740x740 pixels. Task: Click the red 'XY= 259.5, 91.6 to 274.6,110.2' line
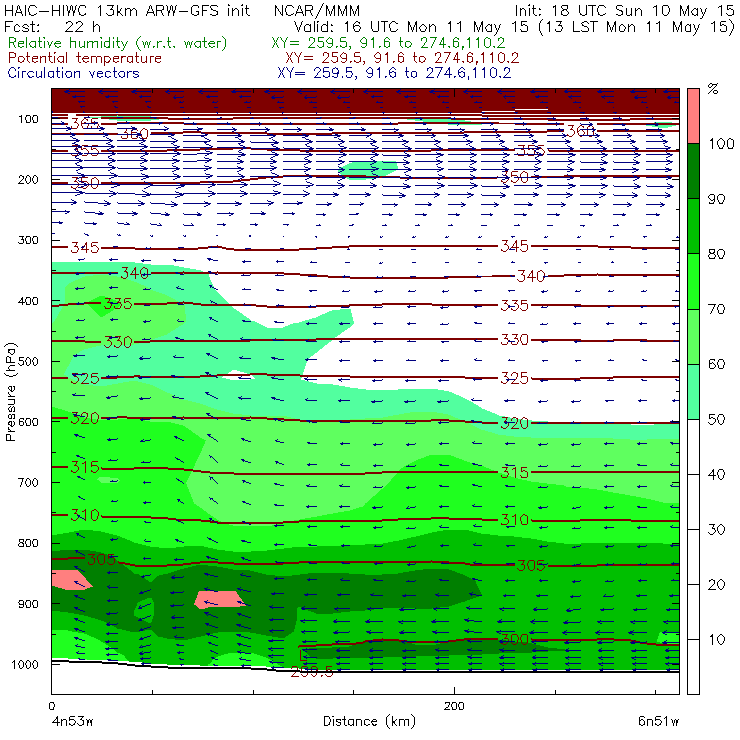(x=402, y=58)
